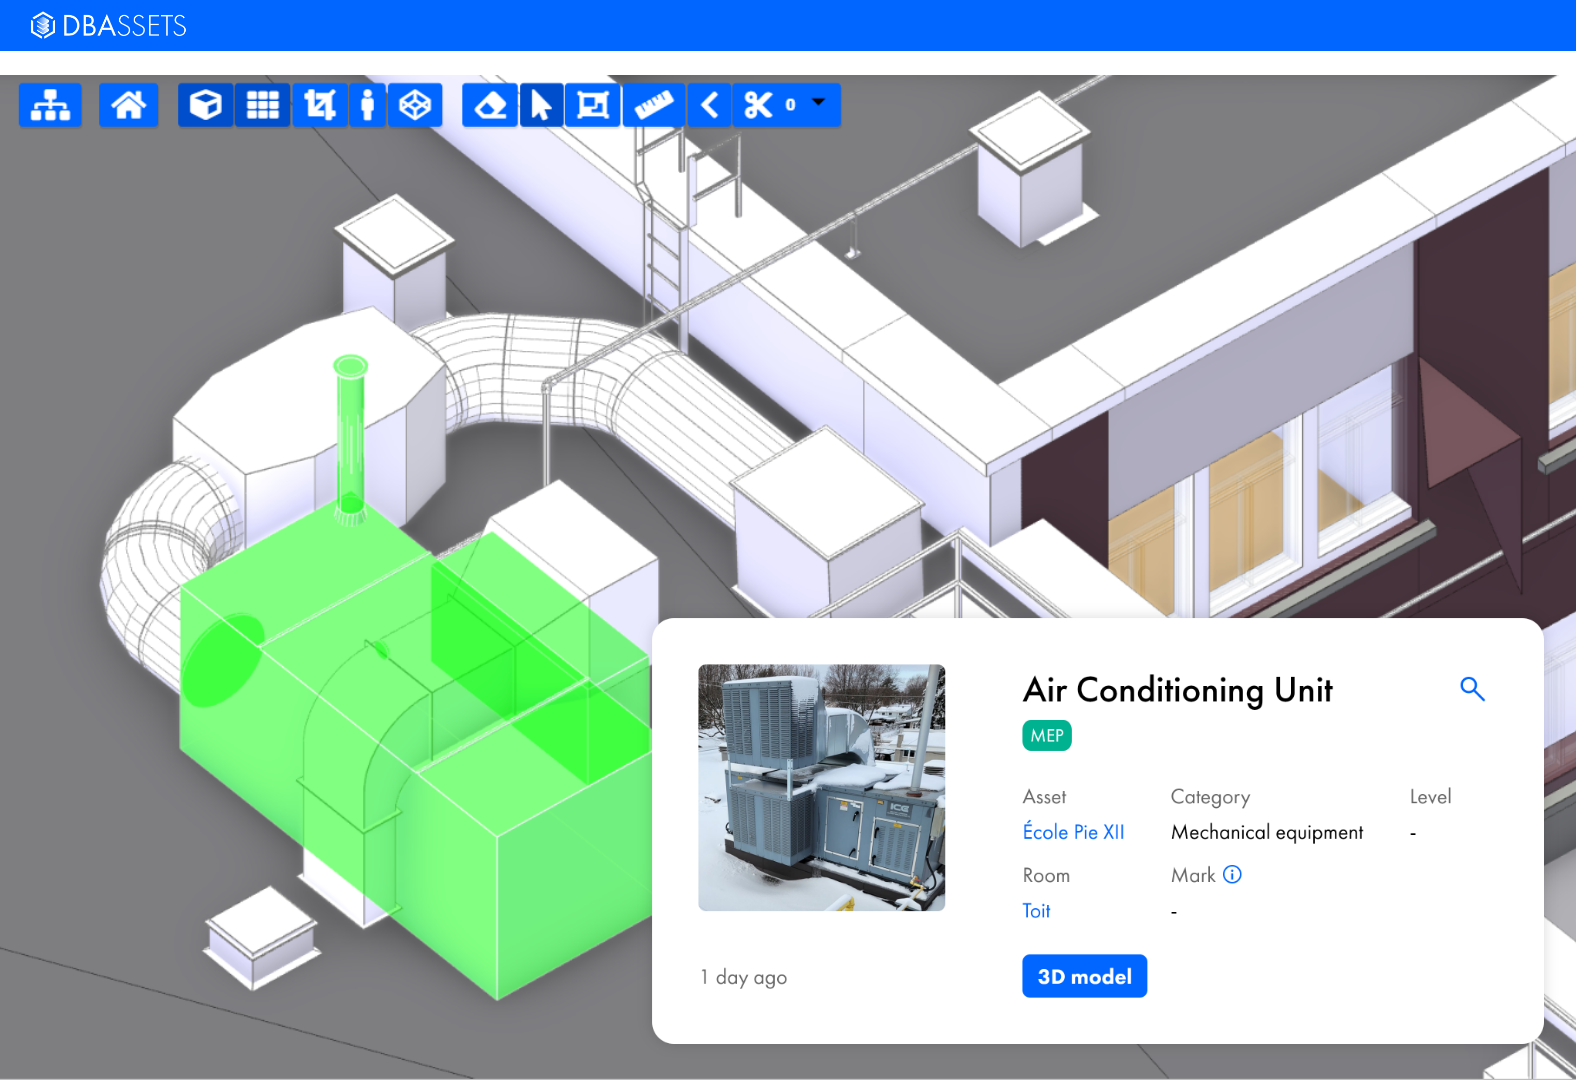Click the Asset field label
Viewport: 1576px width, 1080px height.
[x=1044, y=797]
